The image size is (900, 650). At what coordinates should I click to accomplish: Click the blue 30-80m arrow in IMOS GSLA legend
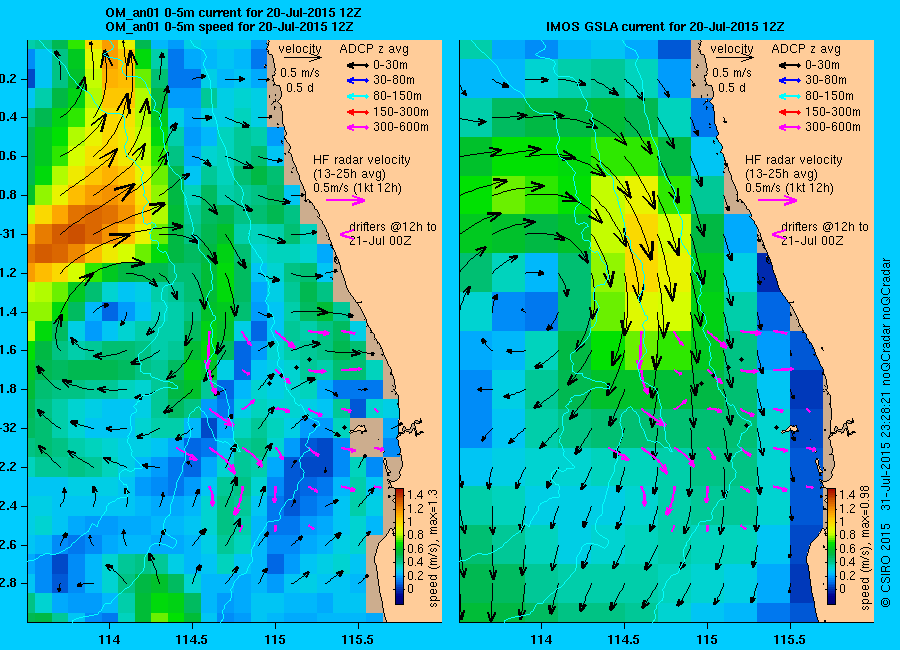pos(790,80)
